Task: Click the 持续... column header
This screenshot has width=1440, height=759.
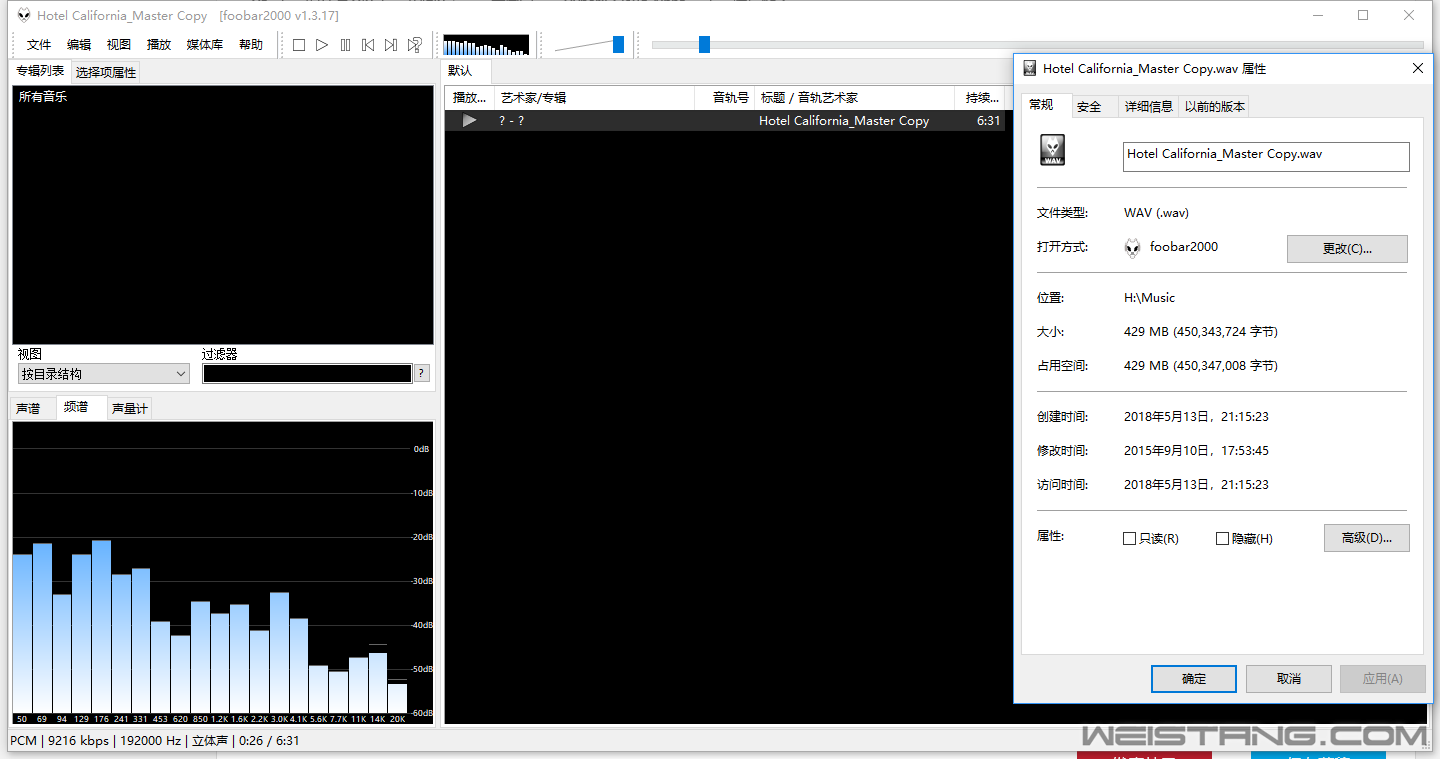Action: point(981,97)
